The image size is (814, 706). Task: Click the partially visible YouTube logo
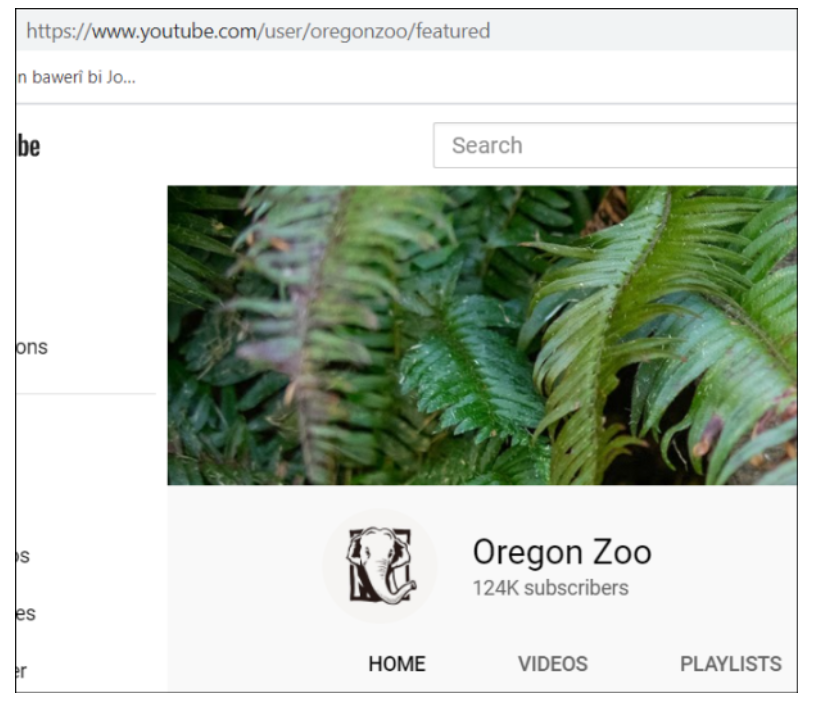28,146
